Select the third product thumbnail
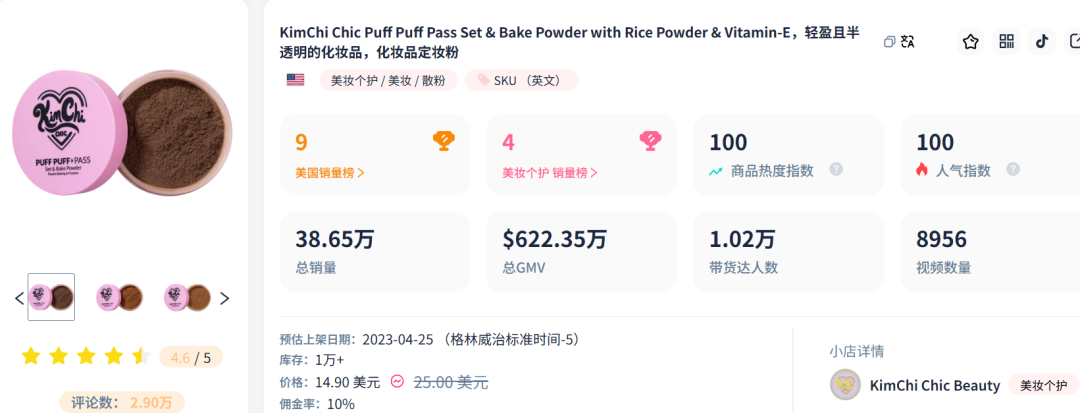The image size is (1080, 413). [x=187, y=297]
